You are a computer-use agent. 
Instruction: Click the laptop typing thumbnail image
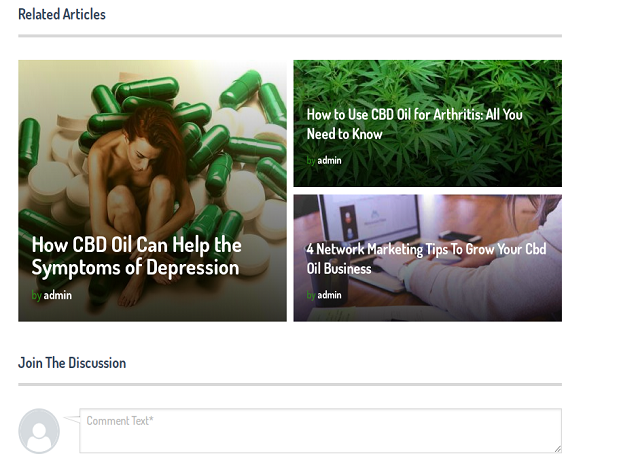[427, 258]
